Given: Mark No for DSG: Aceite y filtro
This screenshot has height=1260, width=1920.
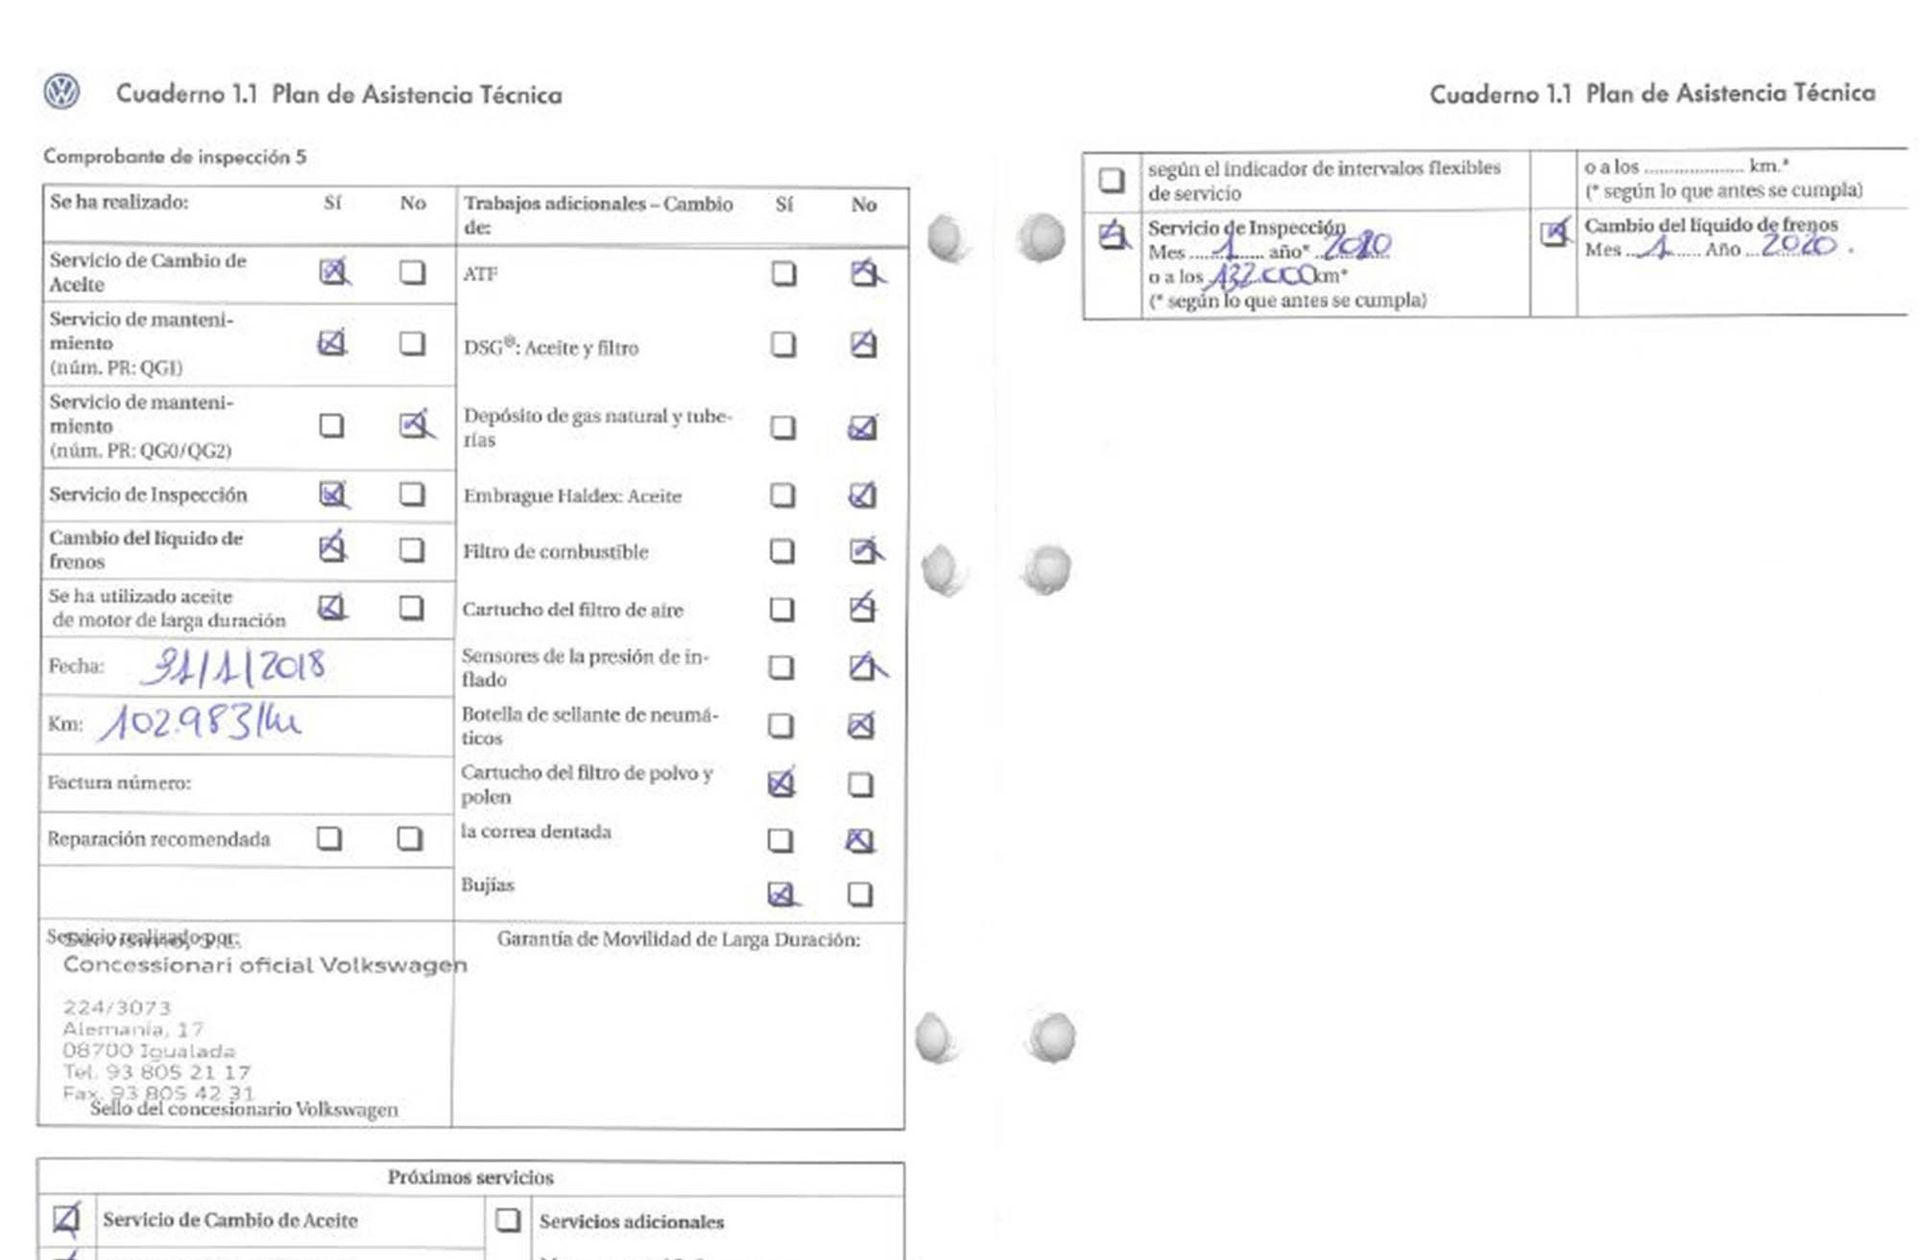Looking at the screenshot, I should coord(863,345).
